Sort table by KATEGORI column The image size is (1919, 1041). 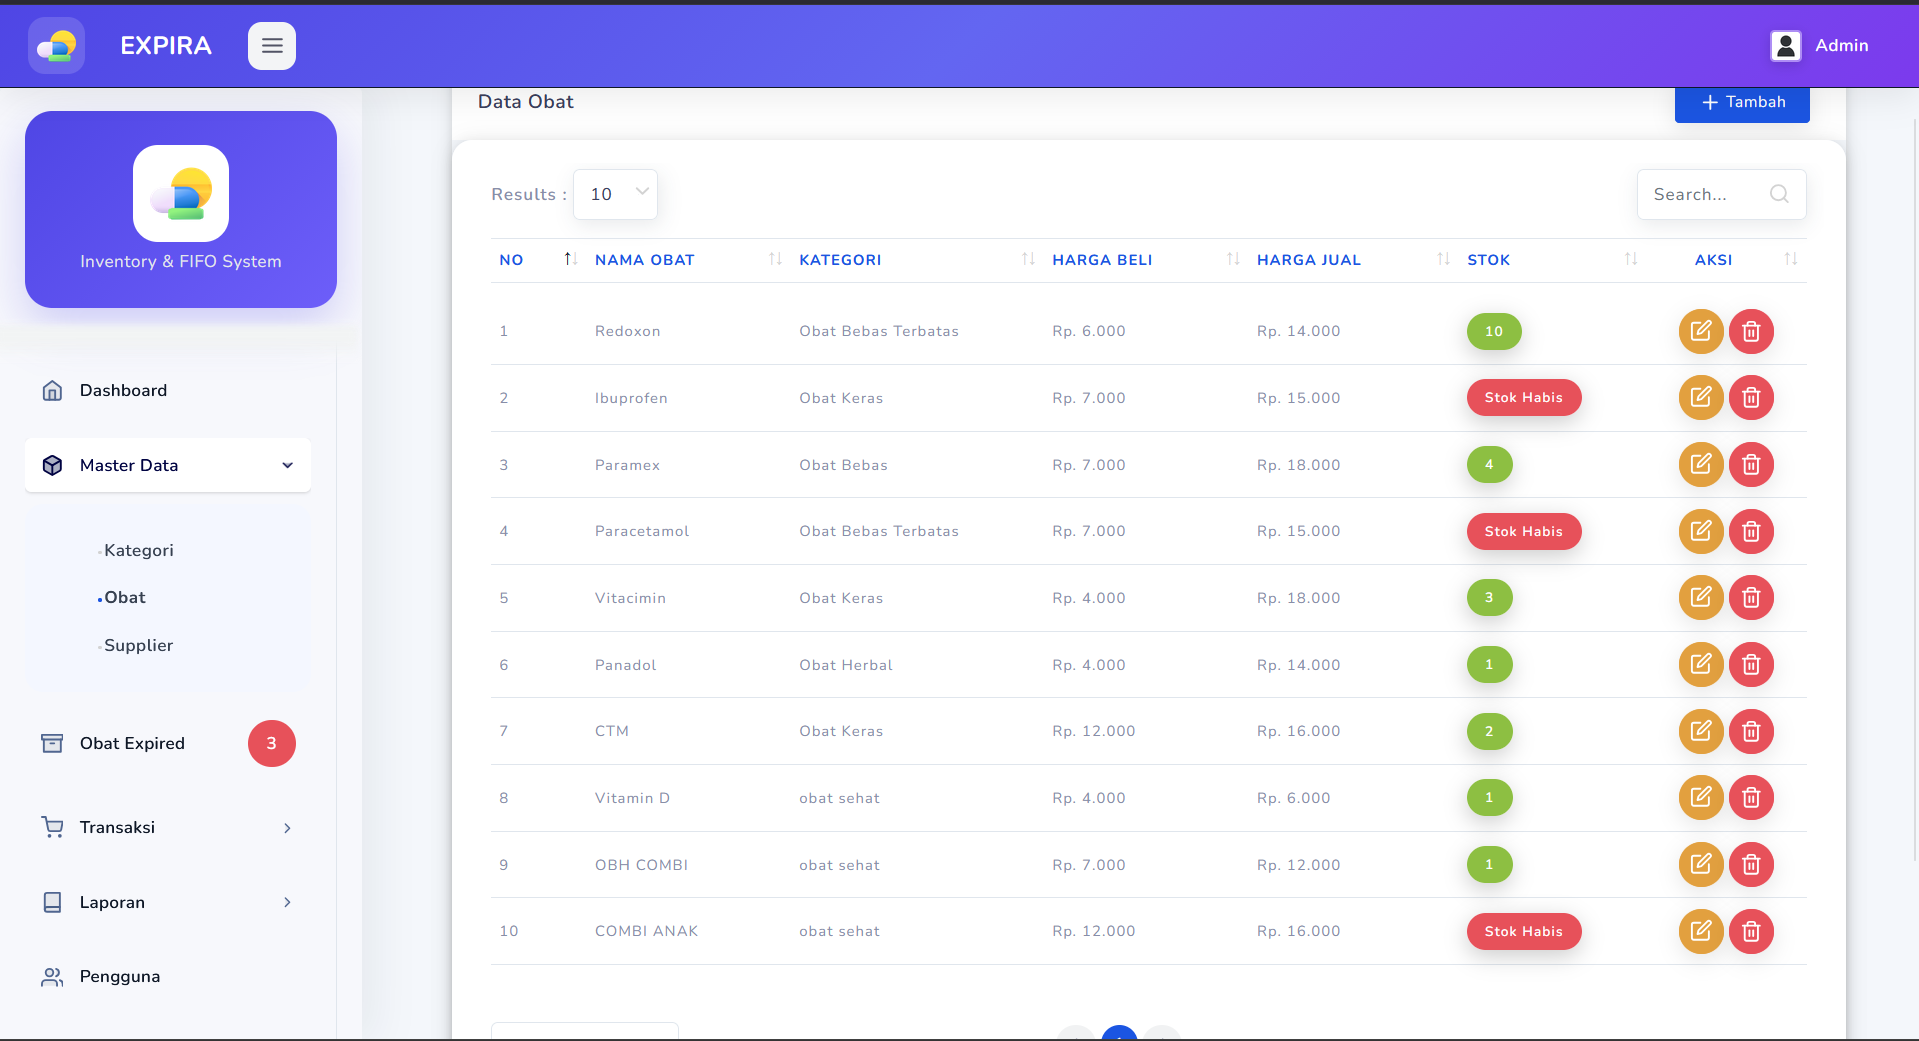(x=917, y=260)
